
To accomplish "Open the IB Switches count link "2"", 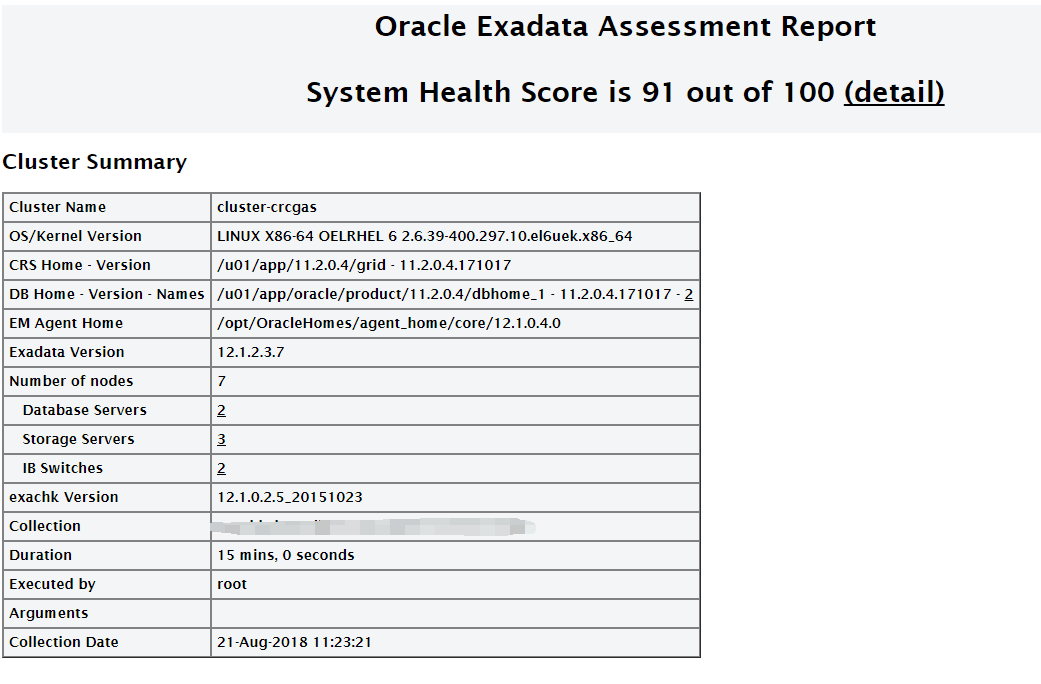I will click(221, 468).
